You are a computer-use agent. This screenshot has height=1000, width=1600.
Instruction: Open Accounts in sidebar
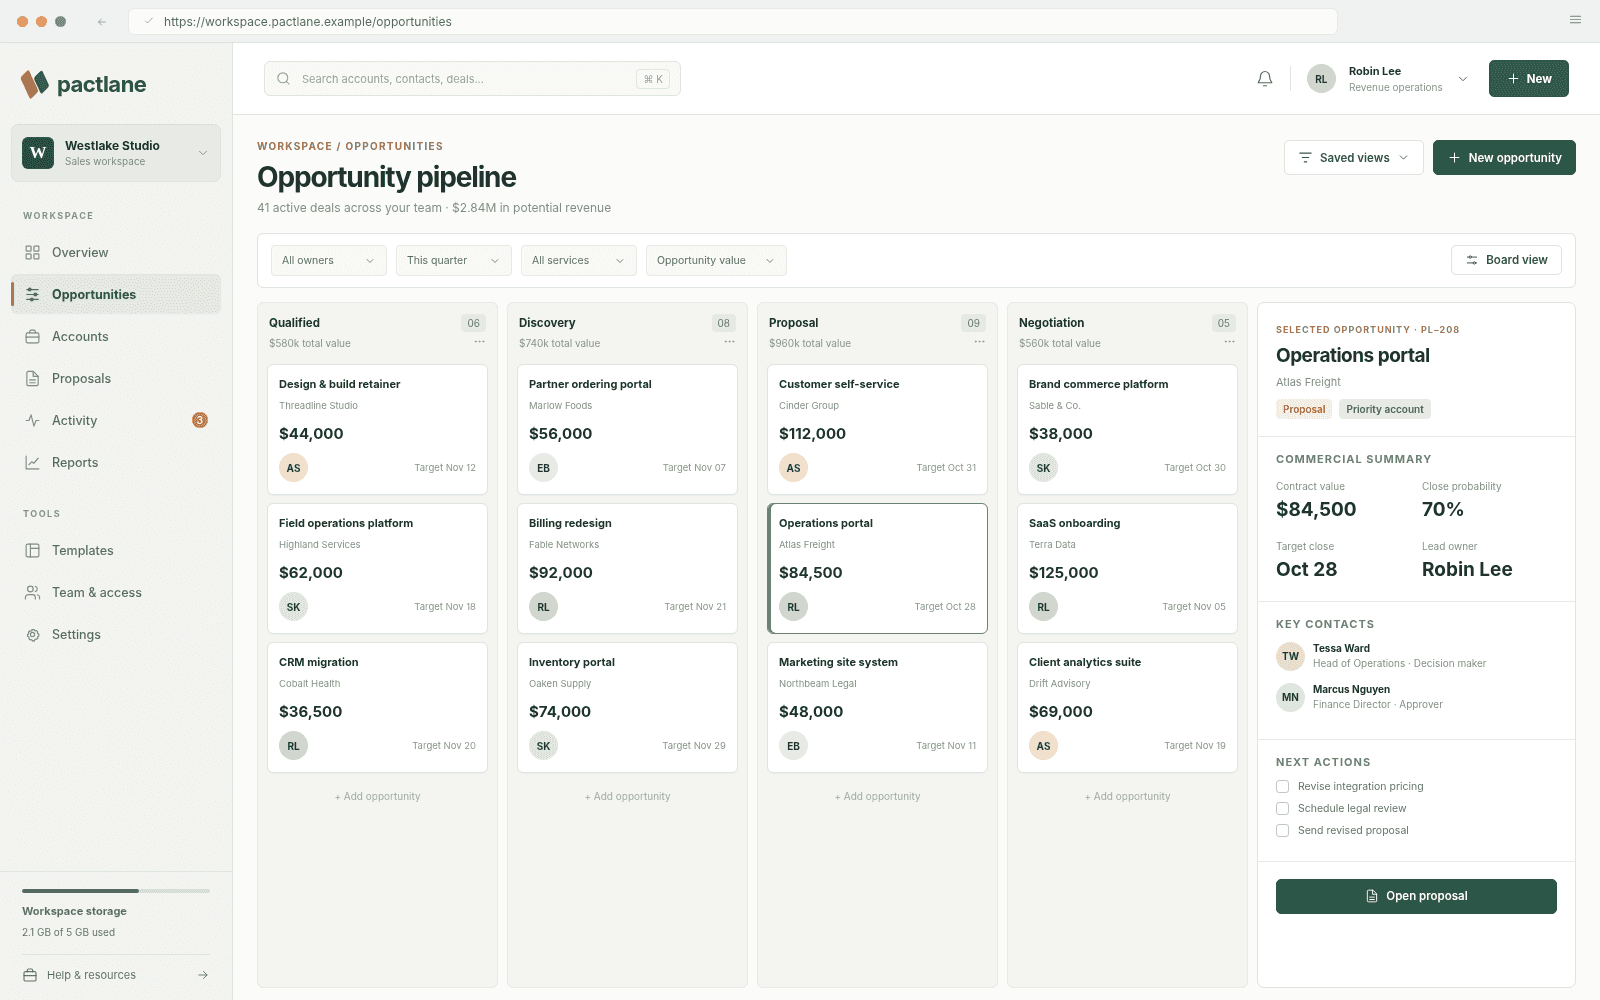[116, 336]
